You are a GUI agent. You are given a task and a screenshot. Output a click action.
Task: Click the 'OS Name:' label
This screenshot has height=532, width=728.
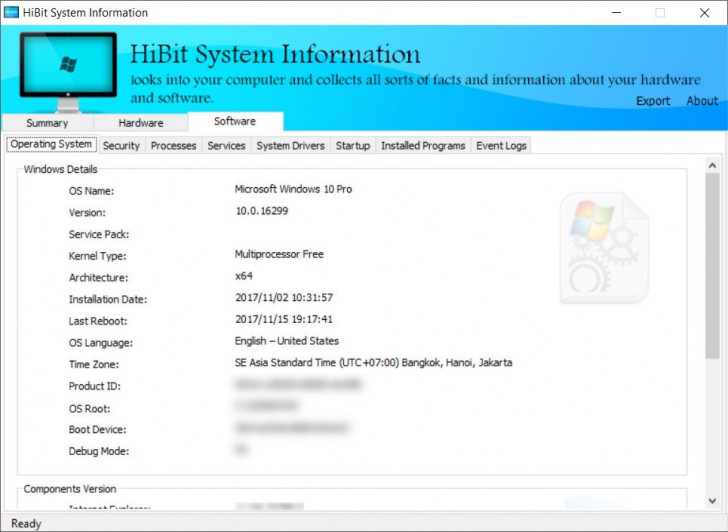(x=91, y=191)
